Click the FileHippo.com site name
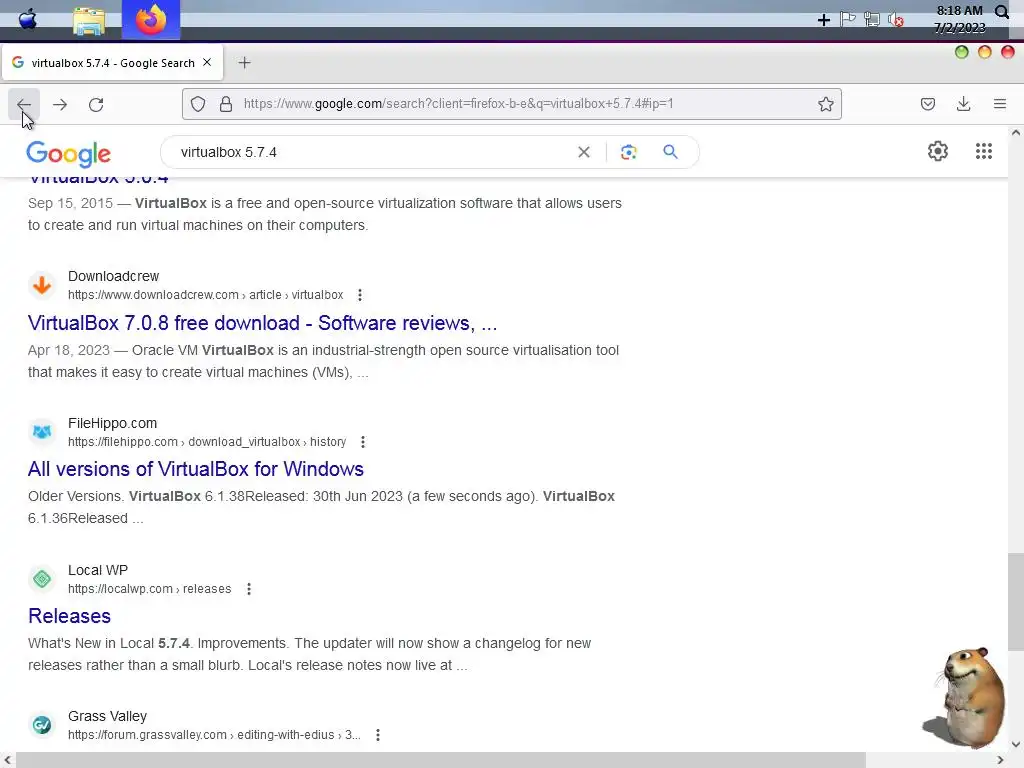Image resolution: width=1024 pixels, height=768 pixels. 112,423
